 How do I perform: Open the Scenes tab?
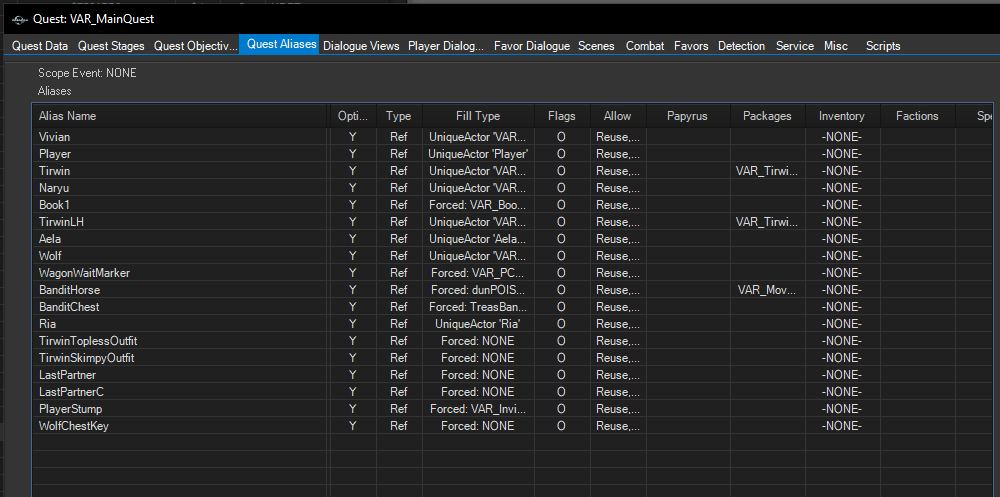[596, 46]
